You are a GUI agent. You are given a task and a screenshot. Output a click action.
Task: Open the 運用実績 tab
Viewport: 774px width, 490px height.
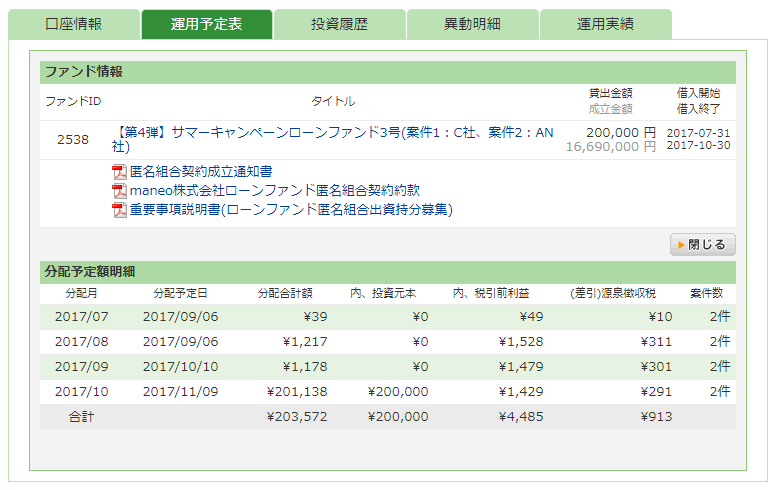[605, 24]
